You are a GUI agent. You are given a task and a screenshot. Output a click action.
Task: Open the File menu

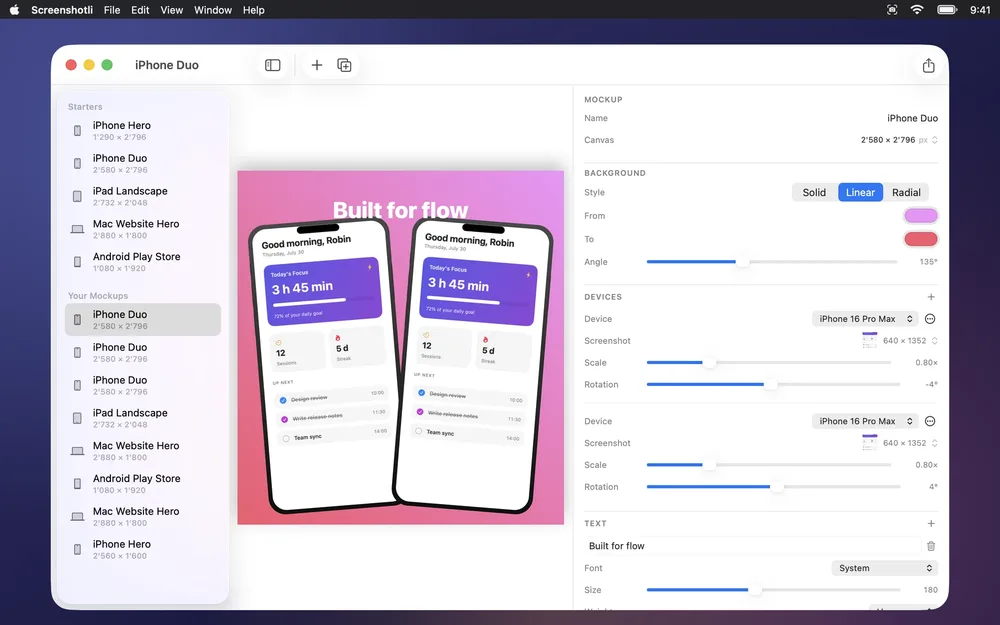(112, 10)
